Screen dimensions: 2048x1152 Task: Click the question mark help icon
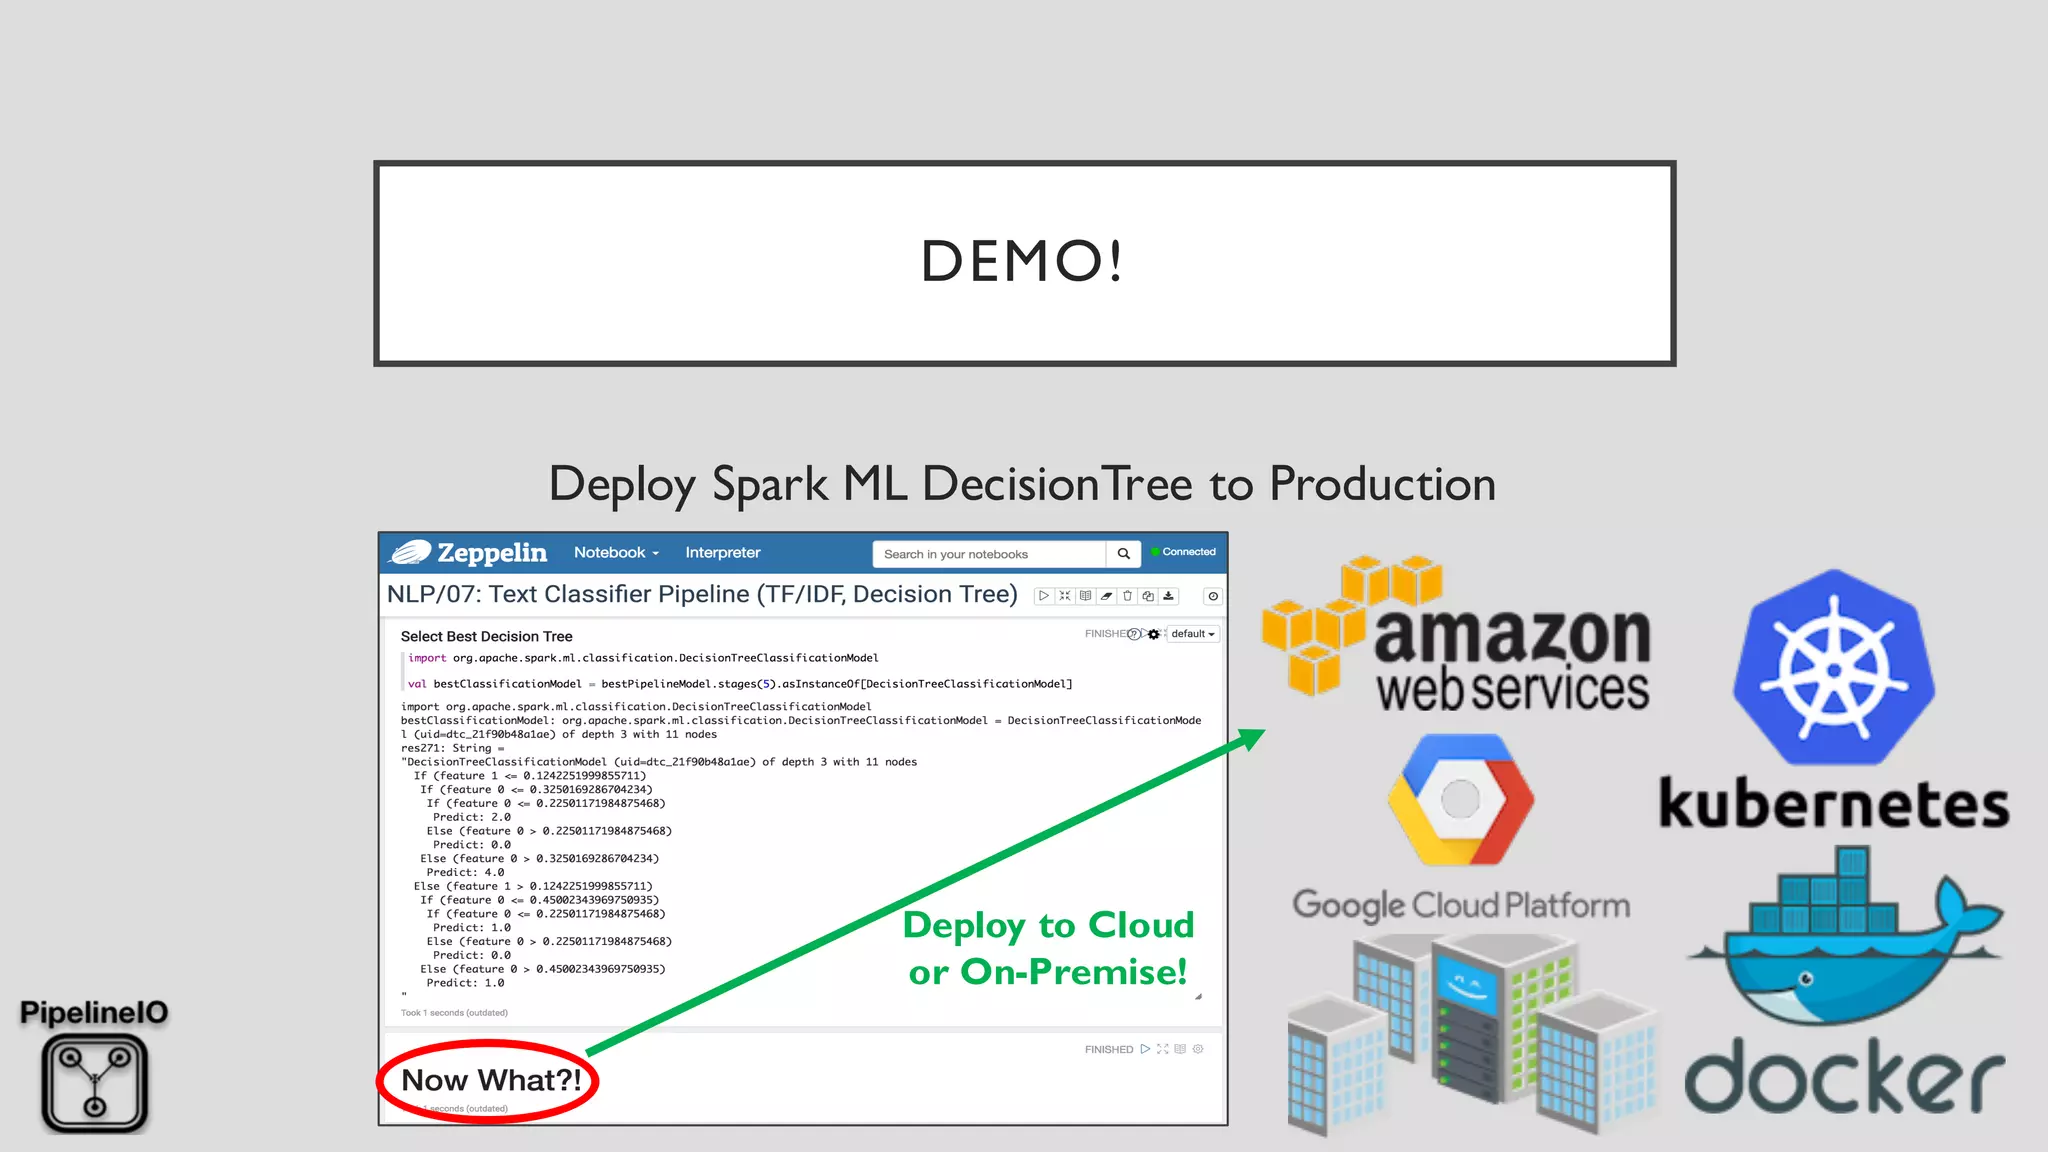pos(1134,634)
